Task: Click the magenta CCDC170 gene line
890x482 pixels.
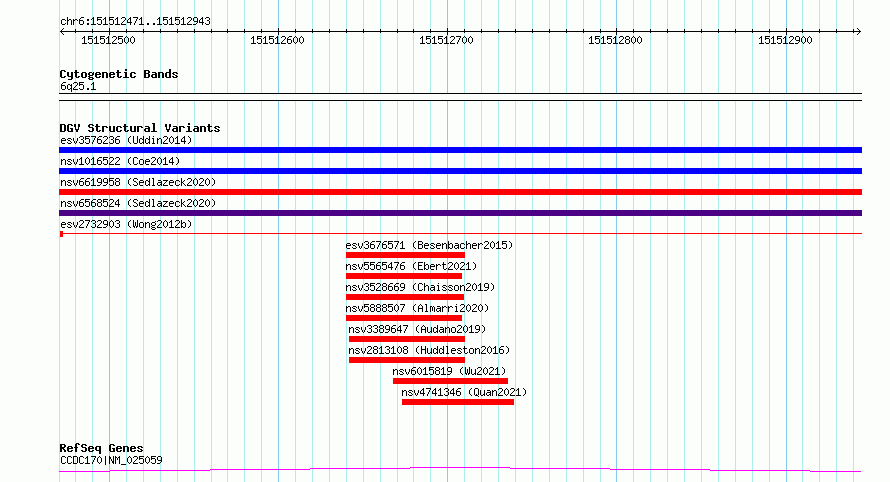Action: (x=460, y=469)
